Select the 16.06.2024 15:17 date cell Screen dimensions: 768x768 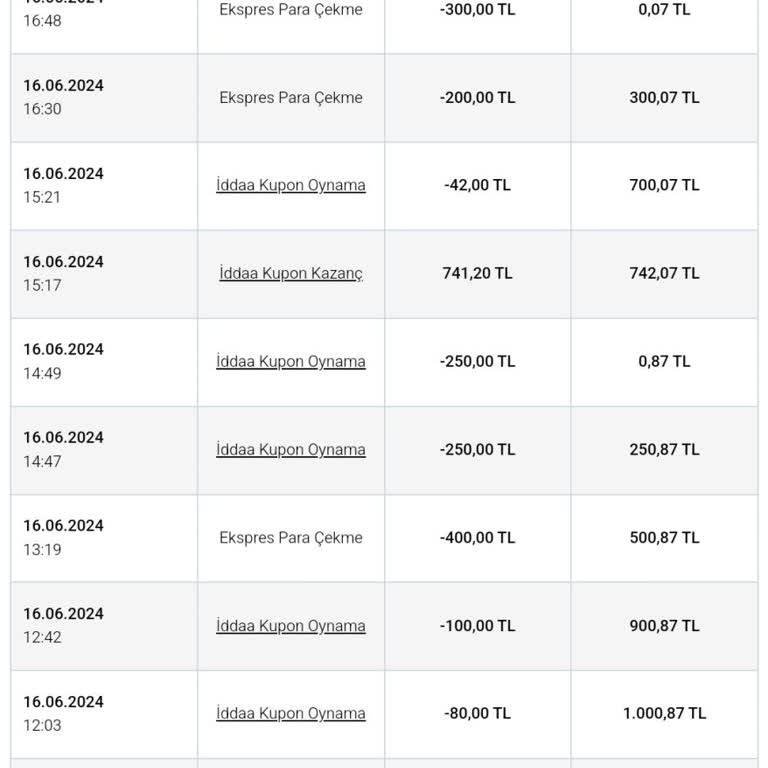(x=64, y=273)
